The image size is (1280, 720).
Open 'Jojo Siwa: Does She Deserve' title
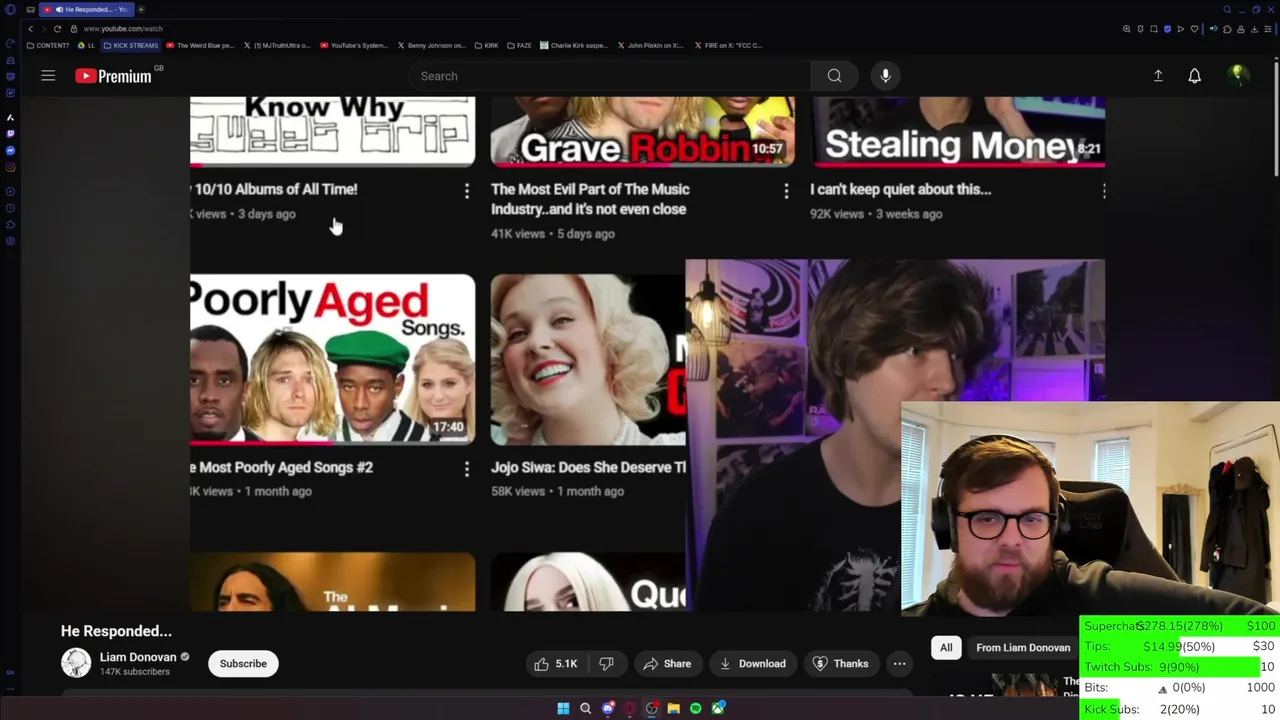click(588, 467)
